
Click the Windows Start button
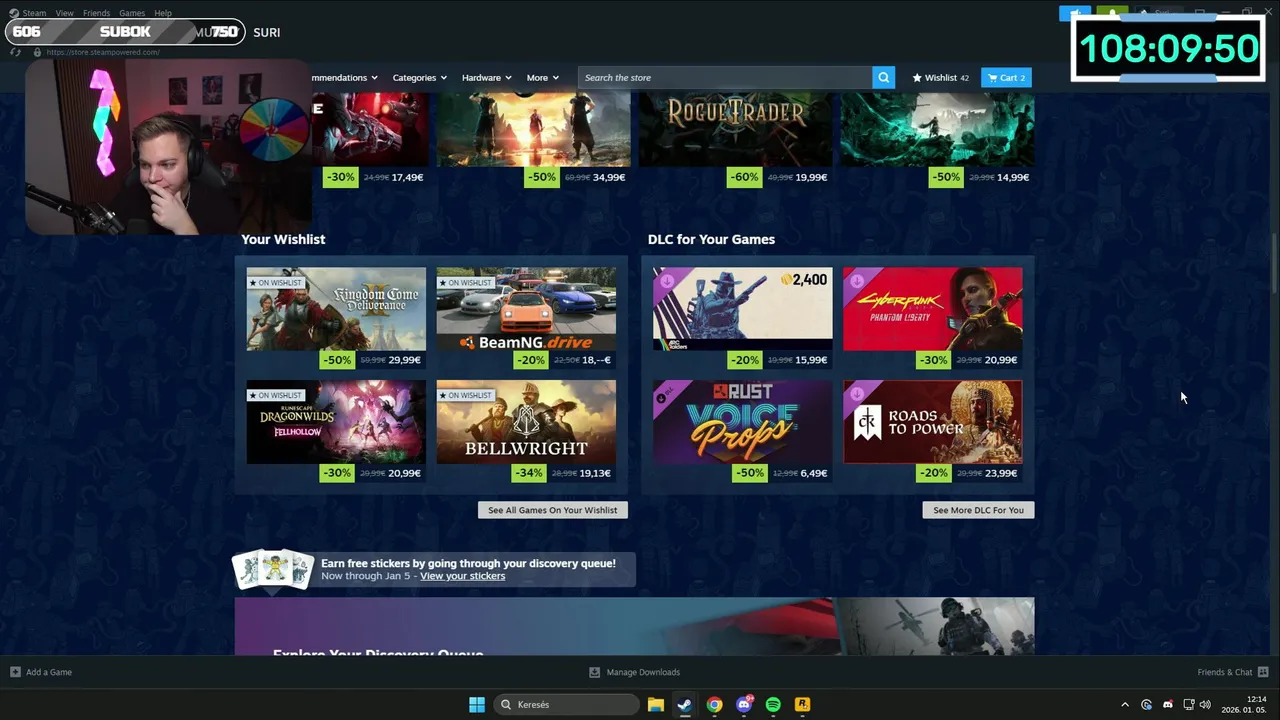pos(477,704)
